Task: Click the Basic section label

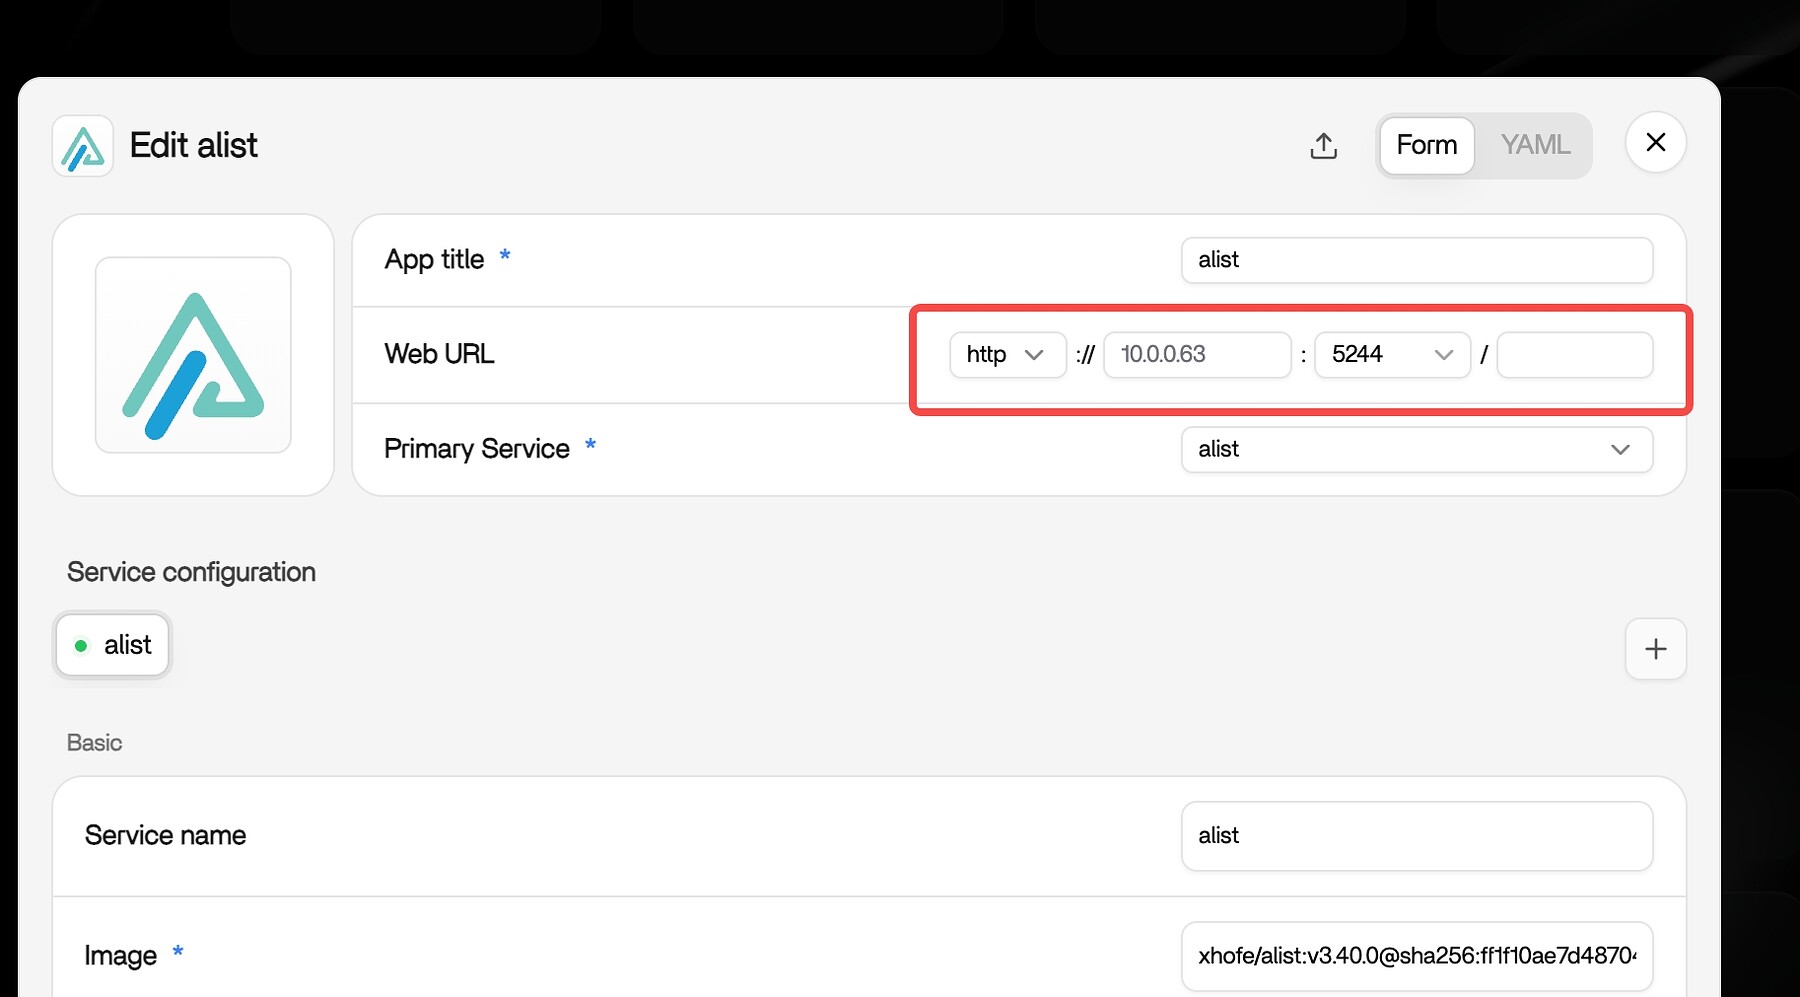Action: pos(94,743)
